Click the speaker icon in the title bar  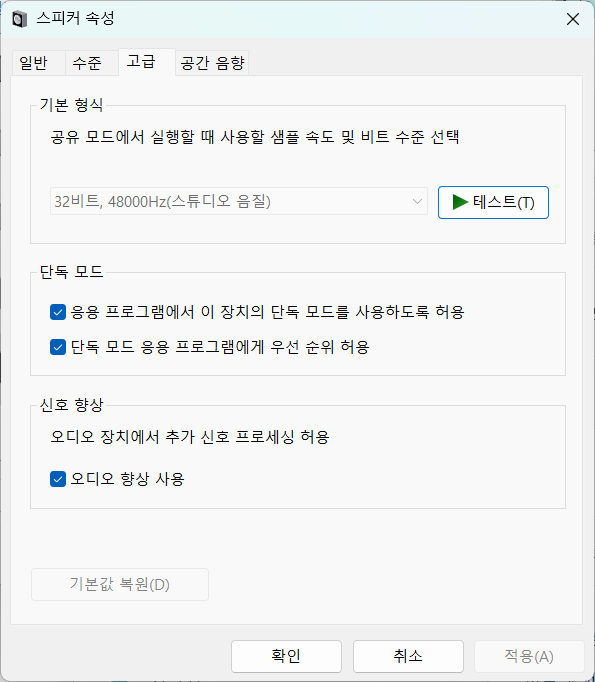coord(20,19)
